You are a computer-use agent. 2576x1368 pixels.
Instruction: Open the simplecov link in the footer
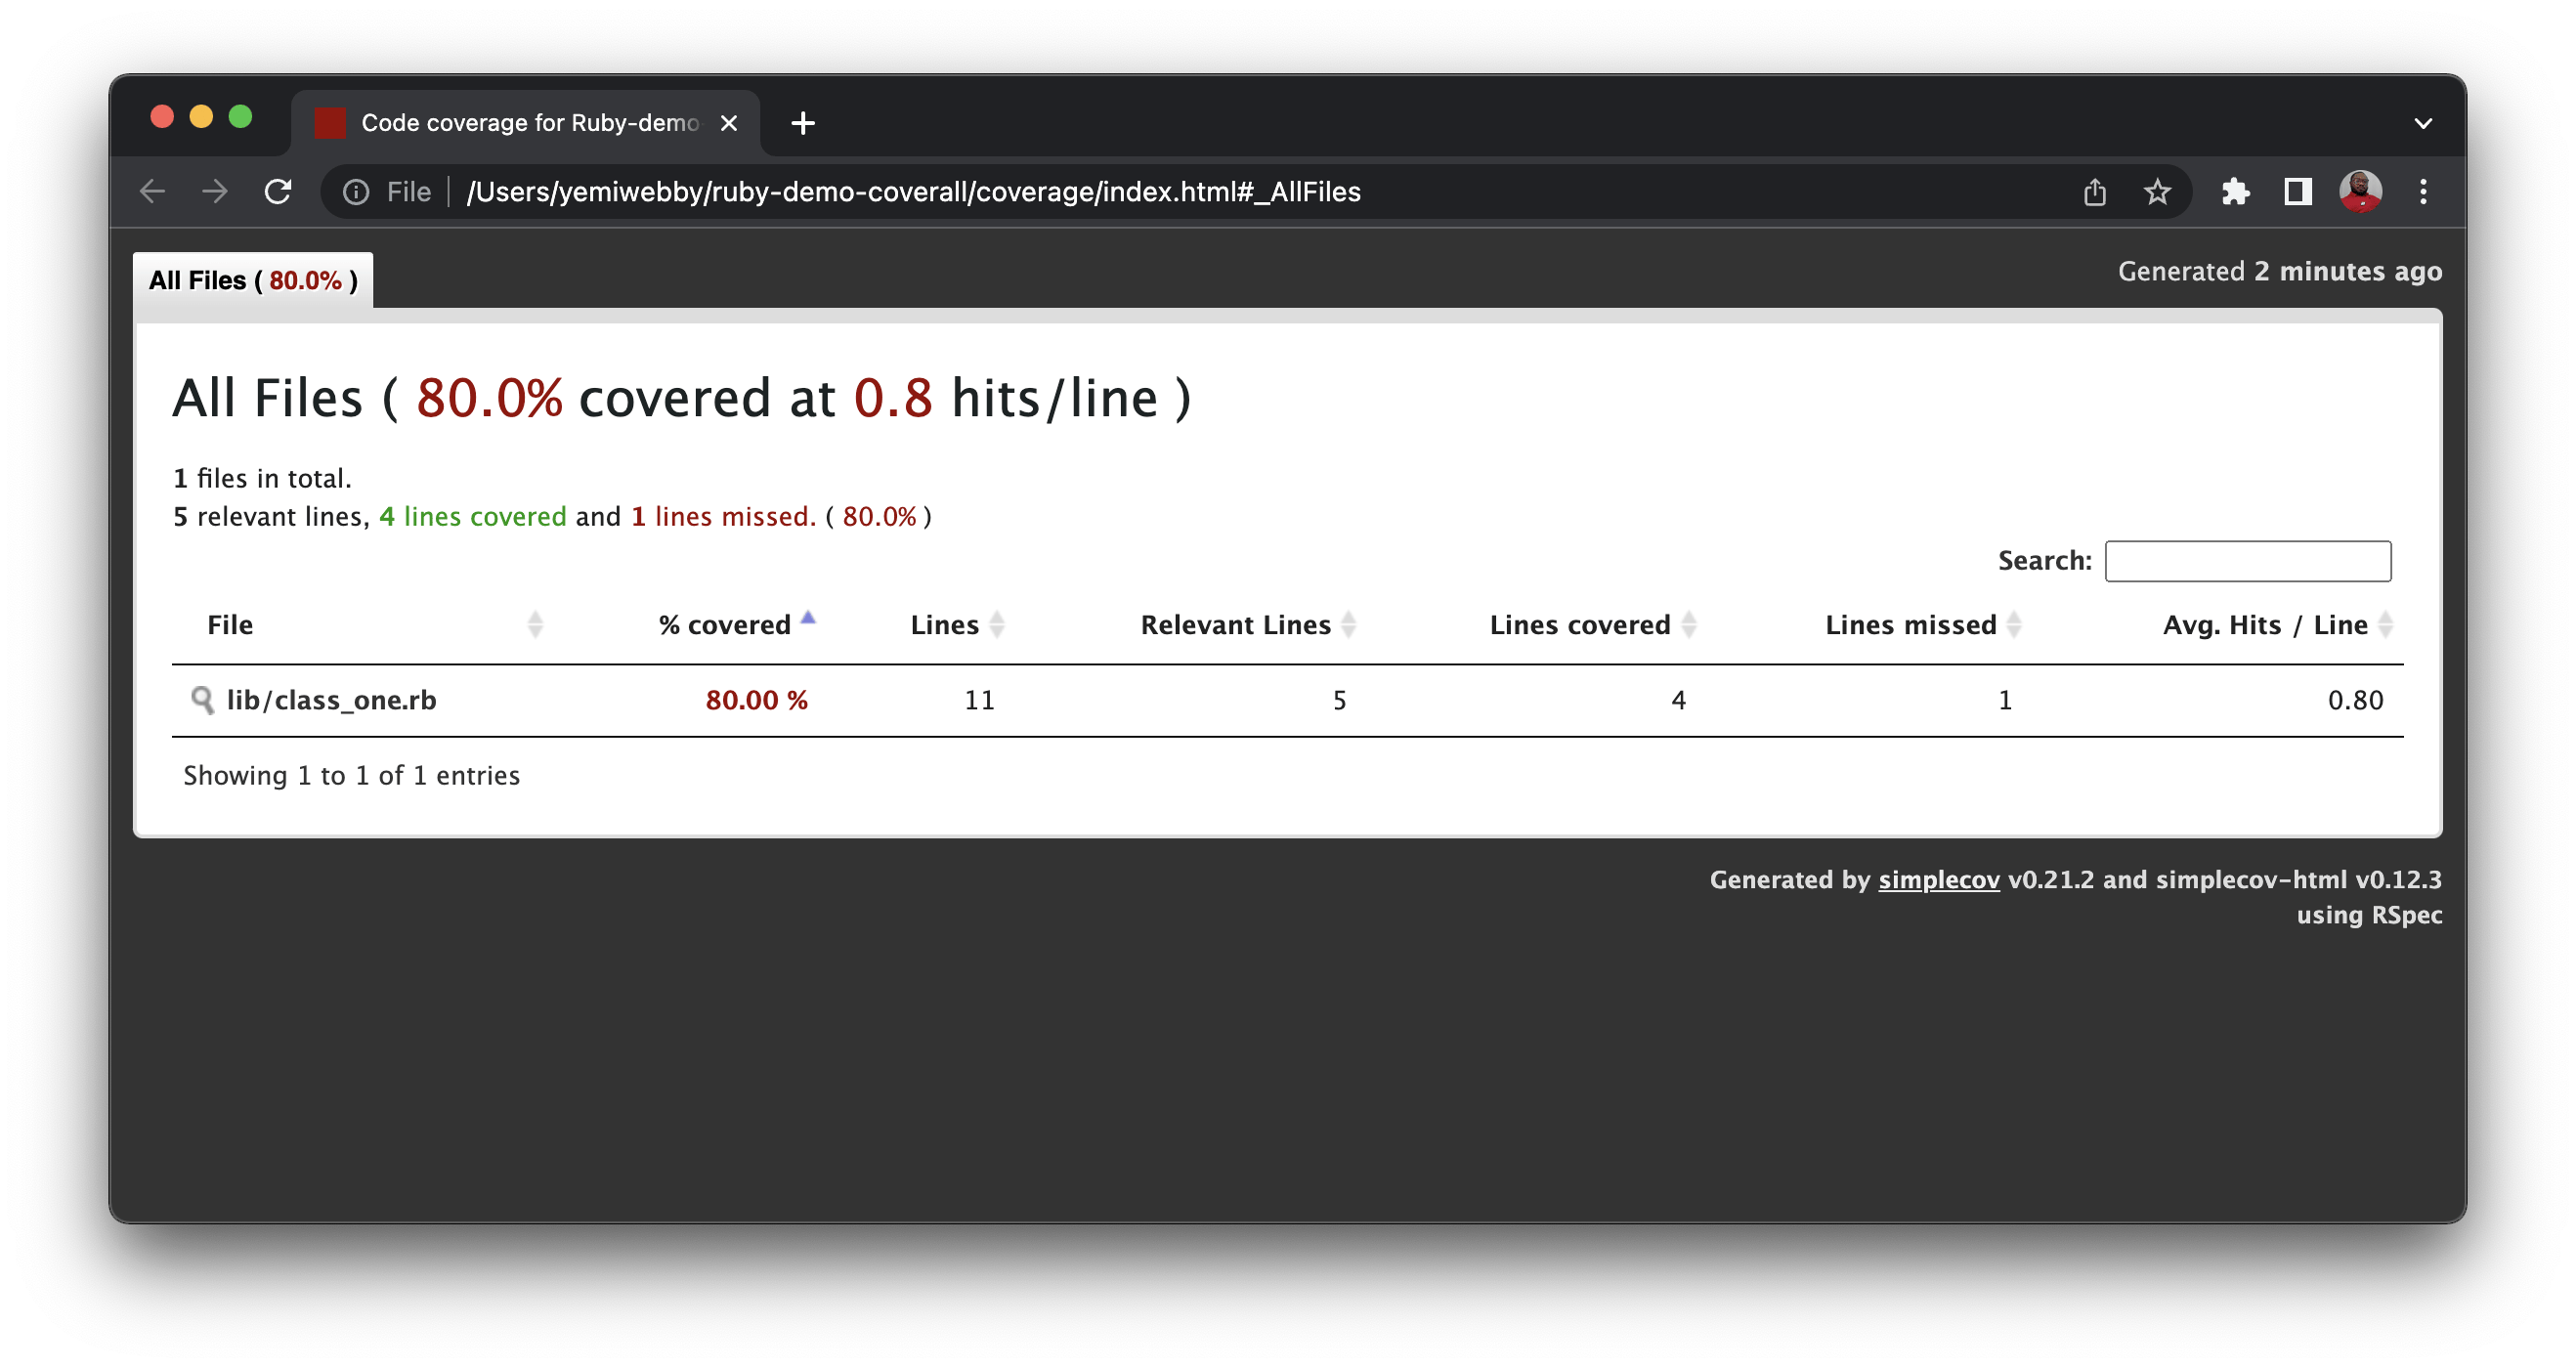point(1937,880)
